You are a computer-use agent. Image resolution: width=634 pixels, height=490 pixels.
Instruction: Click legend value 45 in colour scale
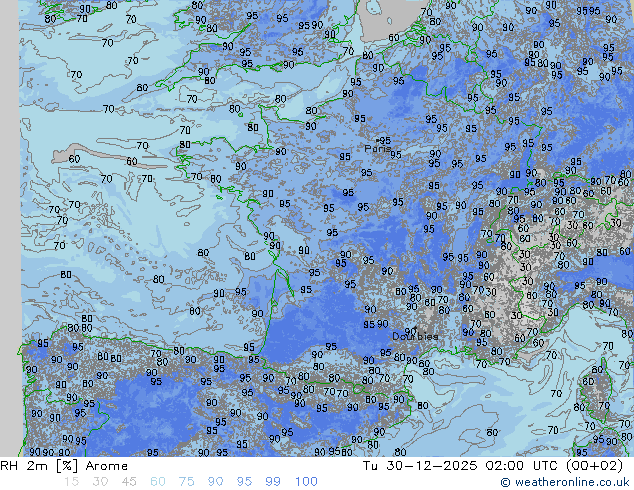pos(129,482)
